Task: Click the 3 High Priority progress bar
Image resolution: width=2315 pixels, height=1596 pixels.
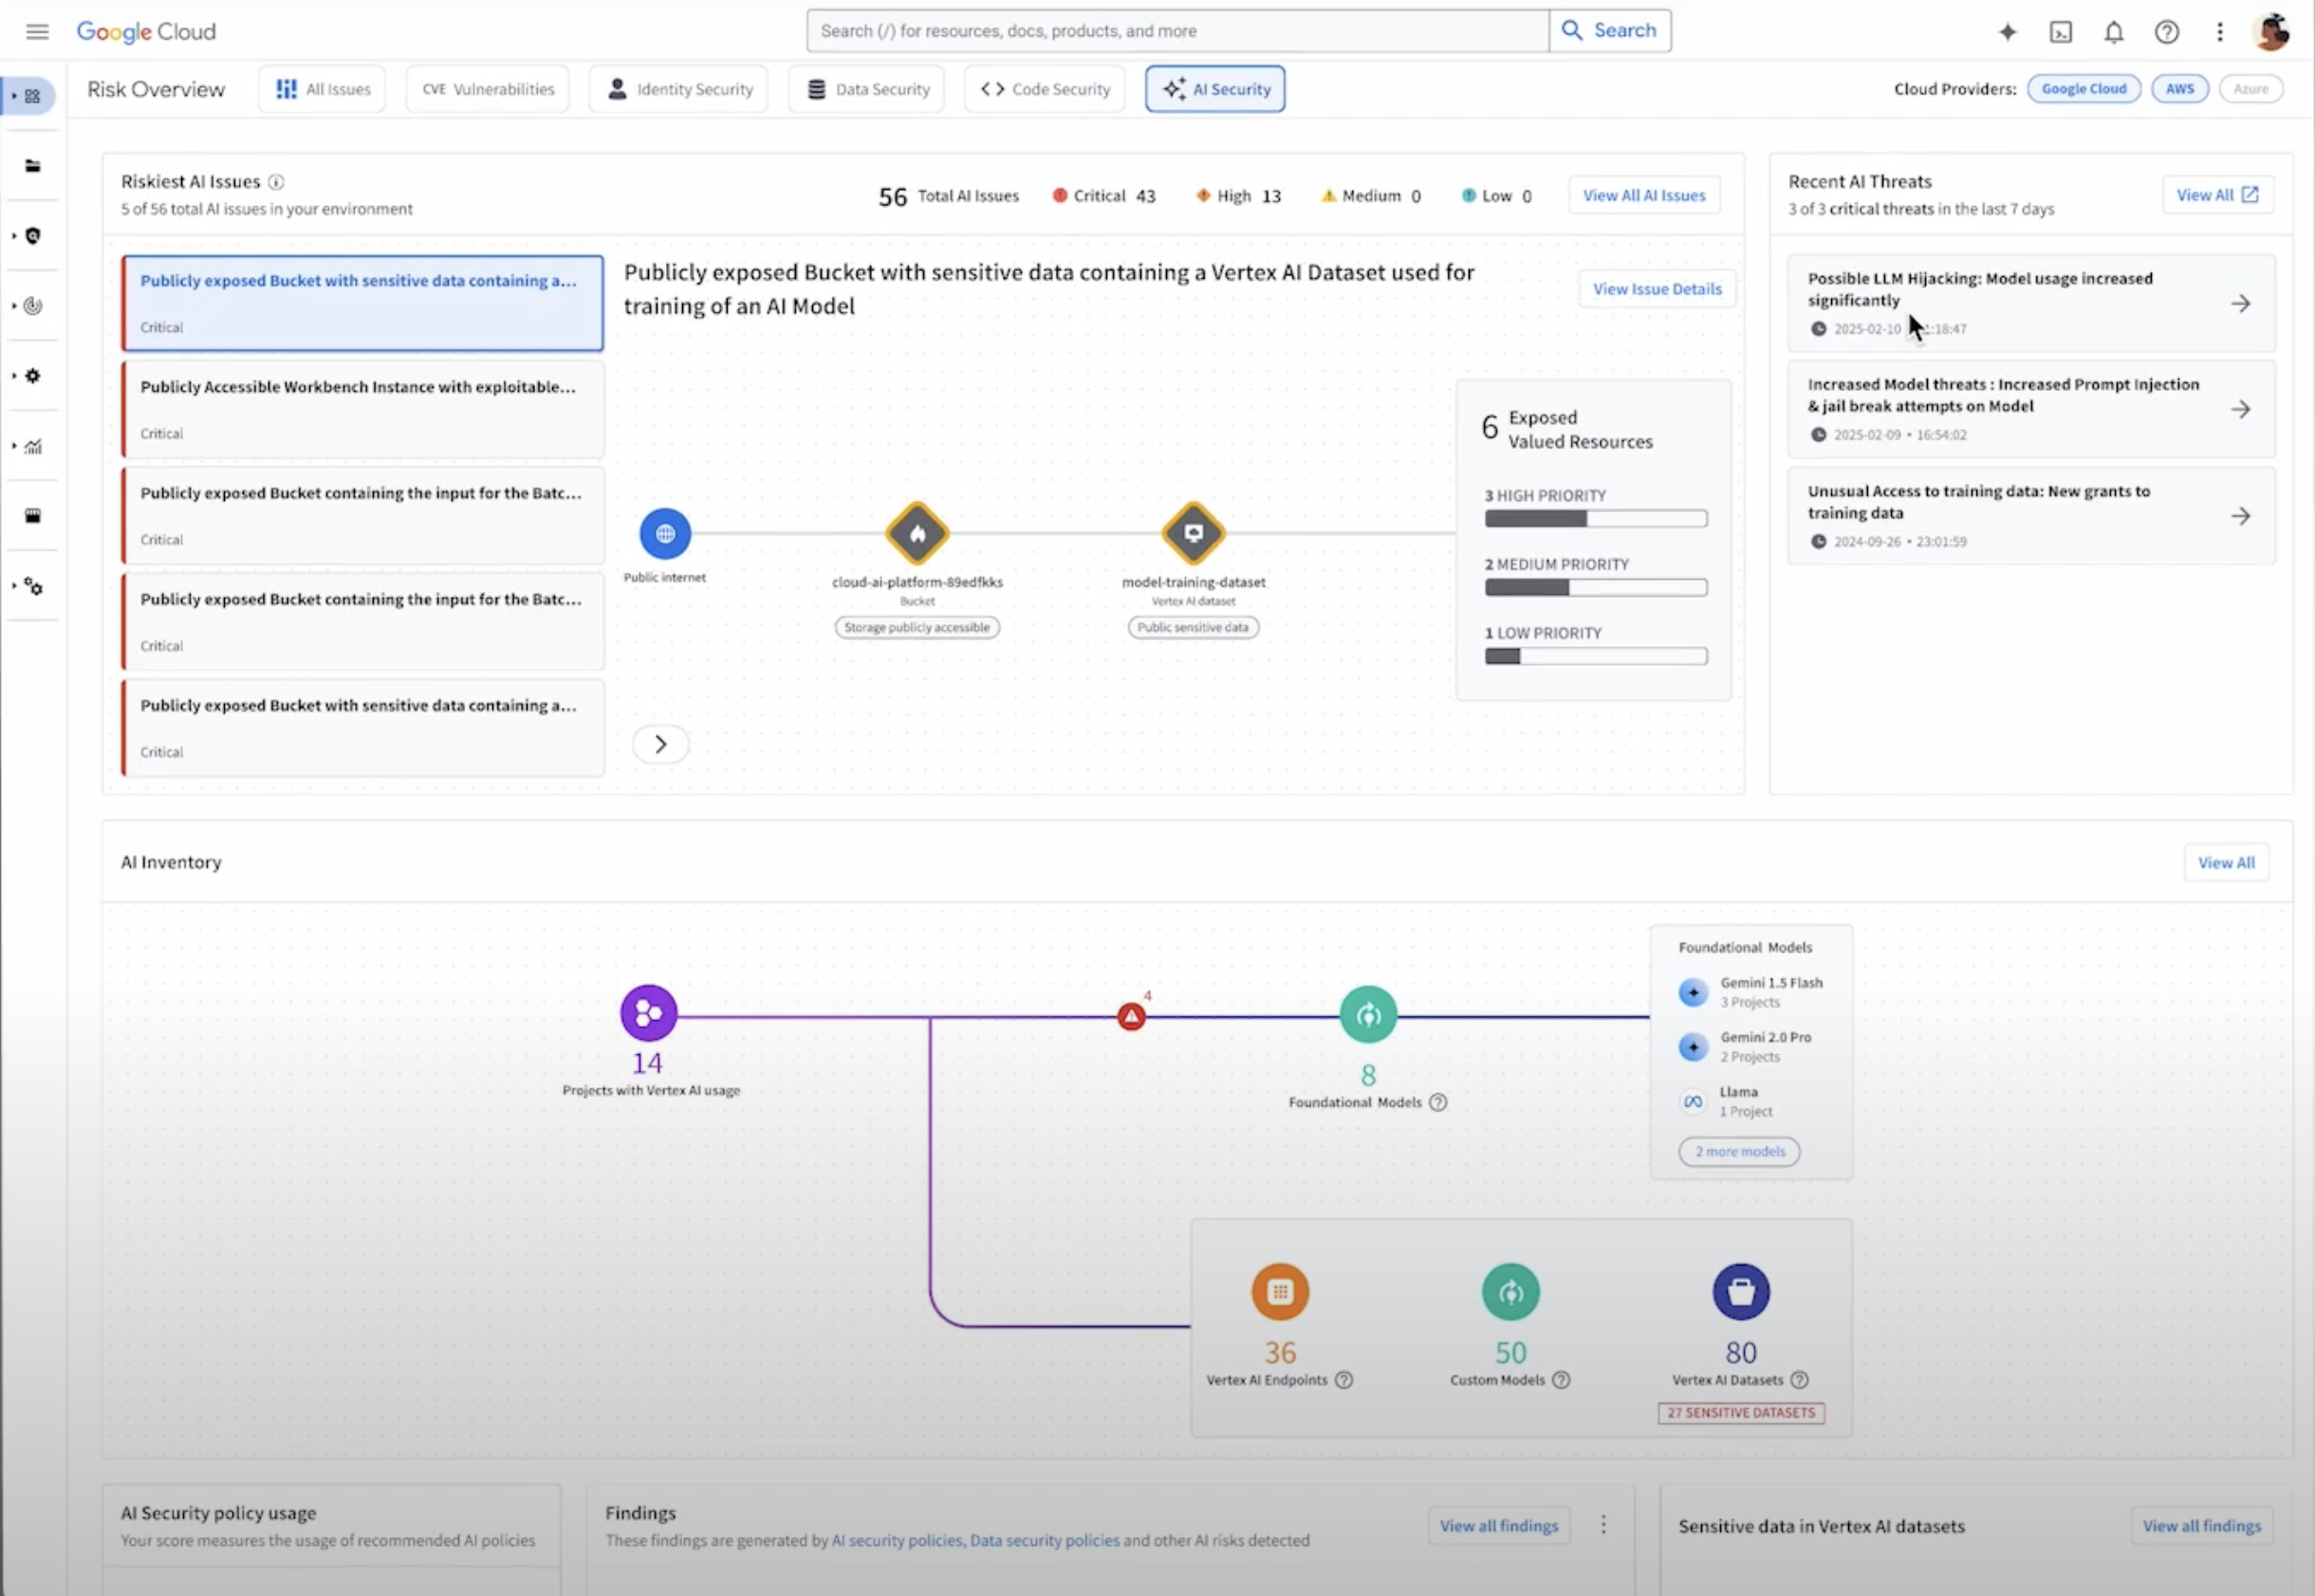Action: pos(1595,518)
